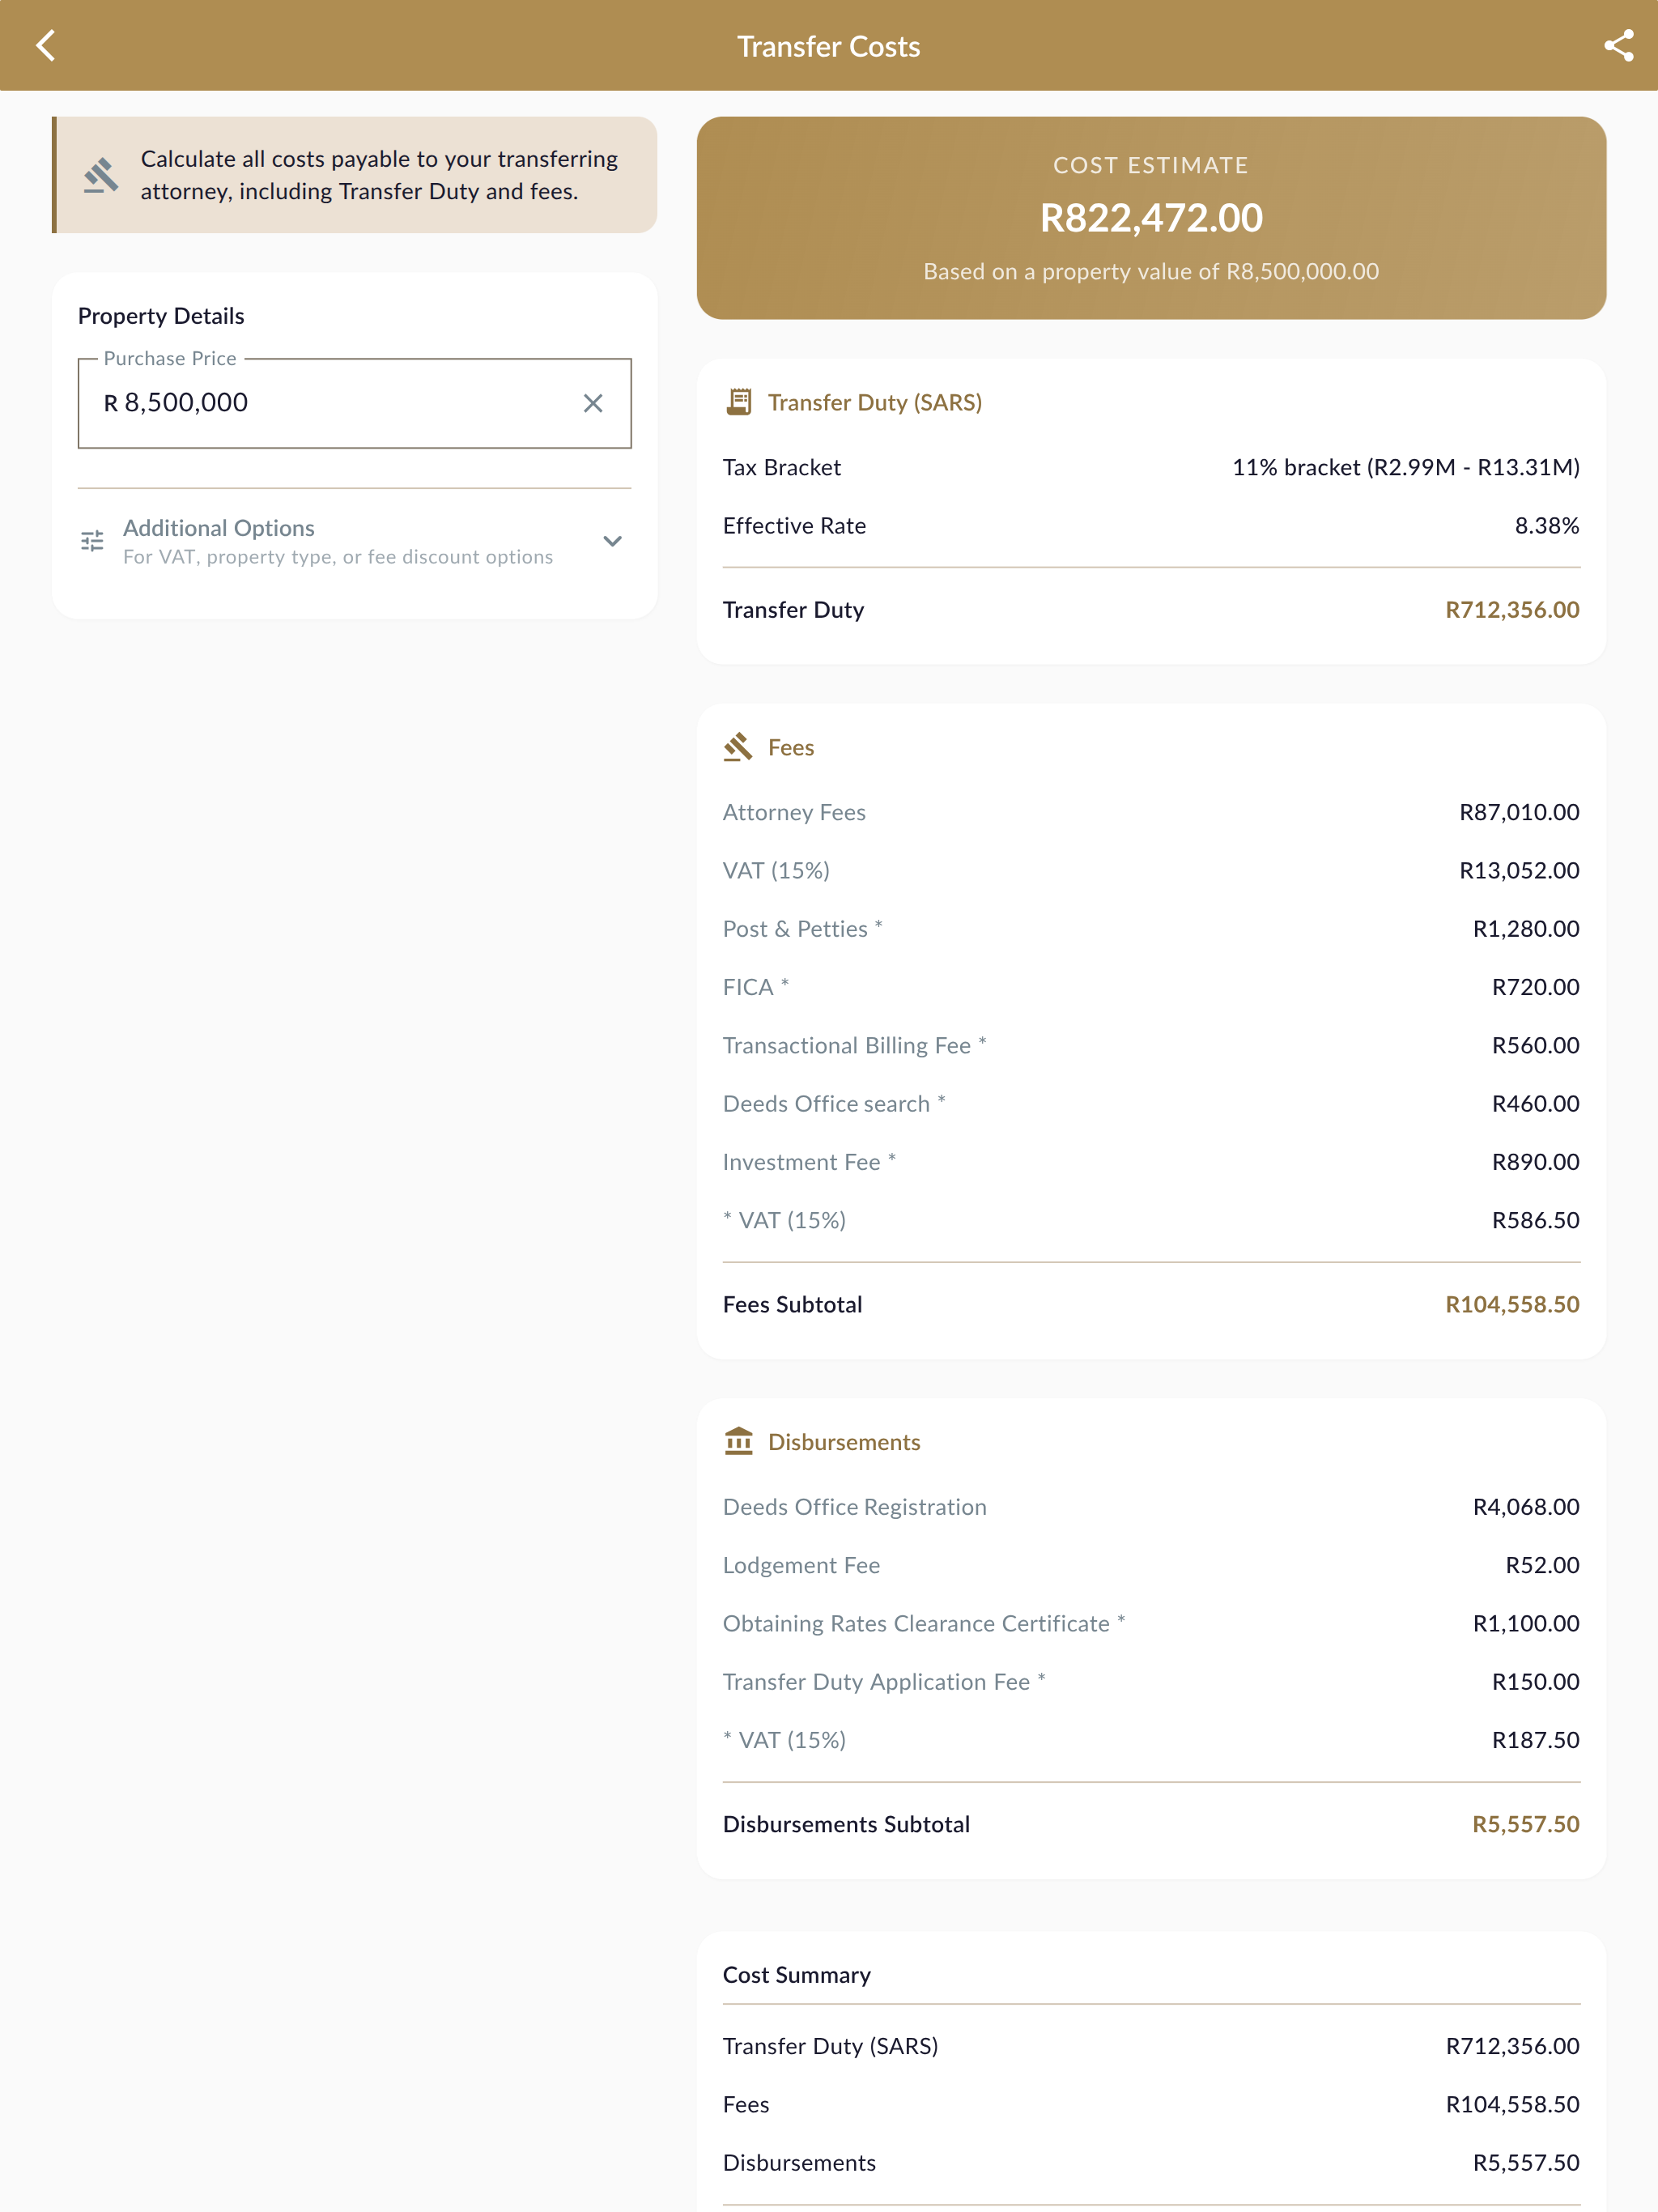The width and height of the screenshot is (1658, 2212).
Task: Tap the share icon in header
Action: coord(1618,46)
